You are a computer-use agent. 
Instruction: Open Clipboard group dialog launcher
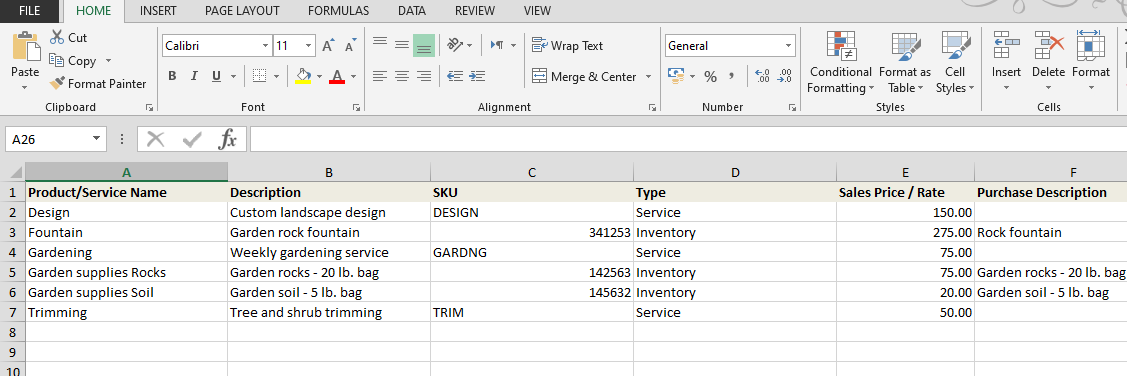(150, 107)
